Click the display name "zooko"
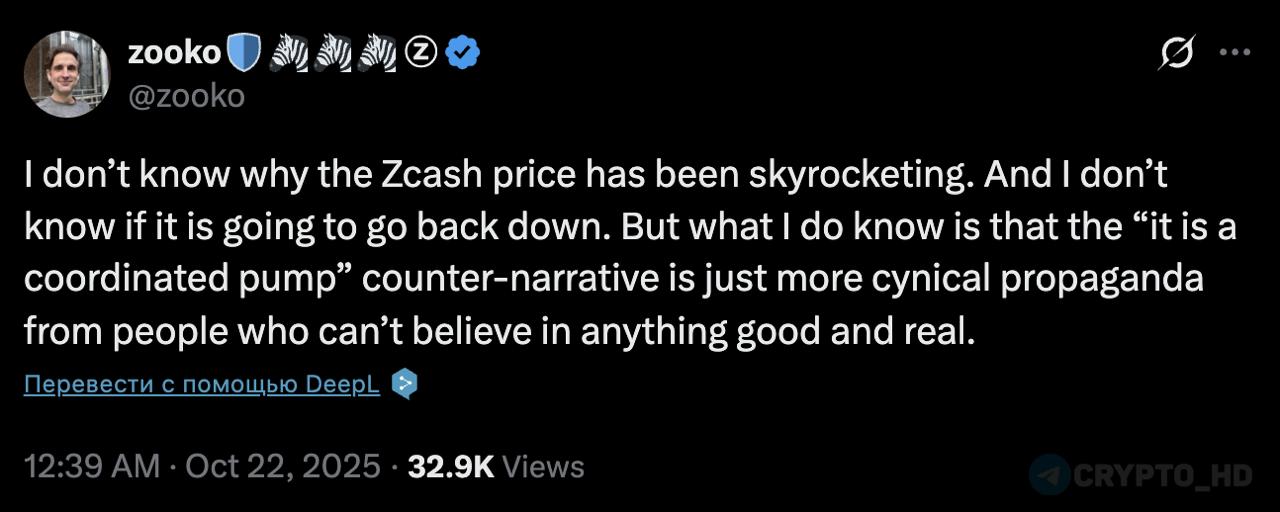 tap(172, 55)
